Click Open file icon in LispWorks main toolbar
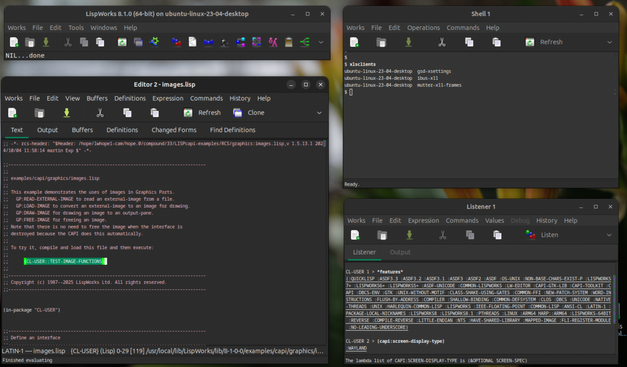This screenshot has width=627, height=367. [30, 42]
